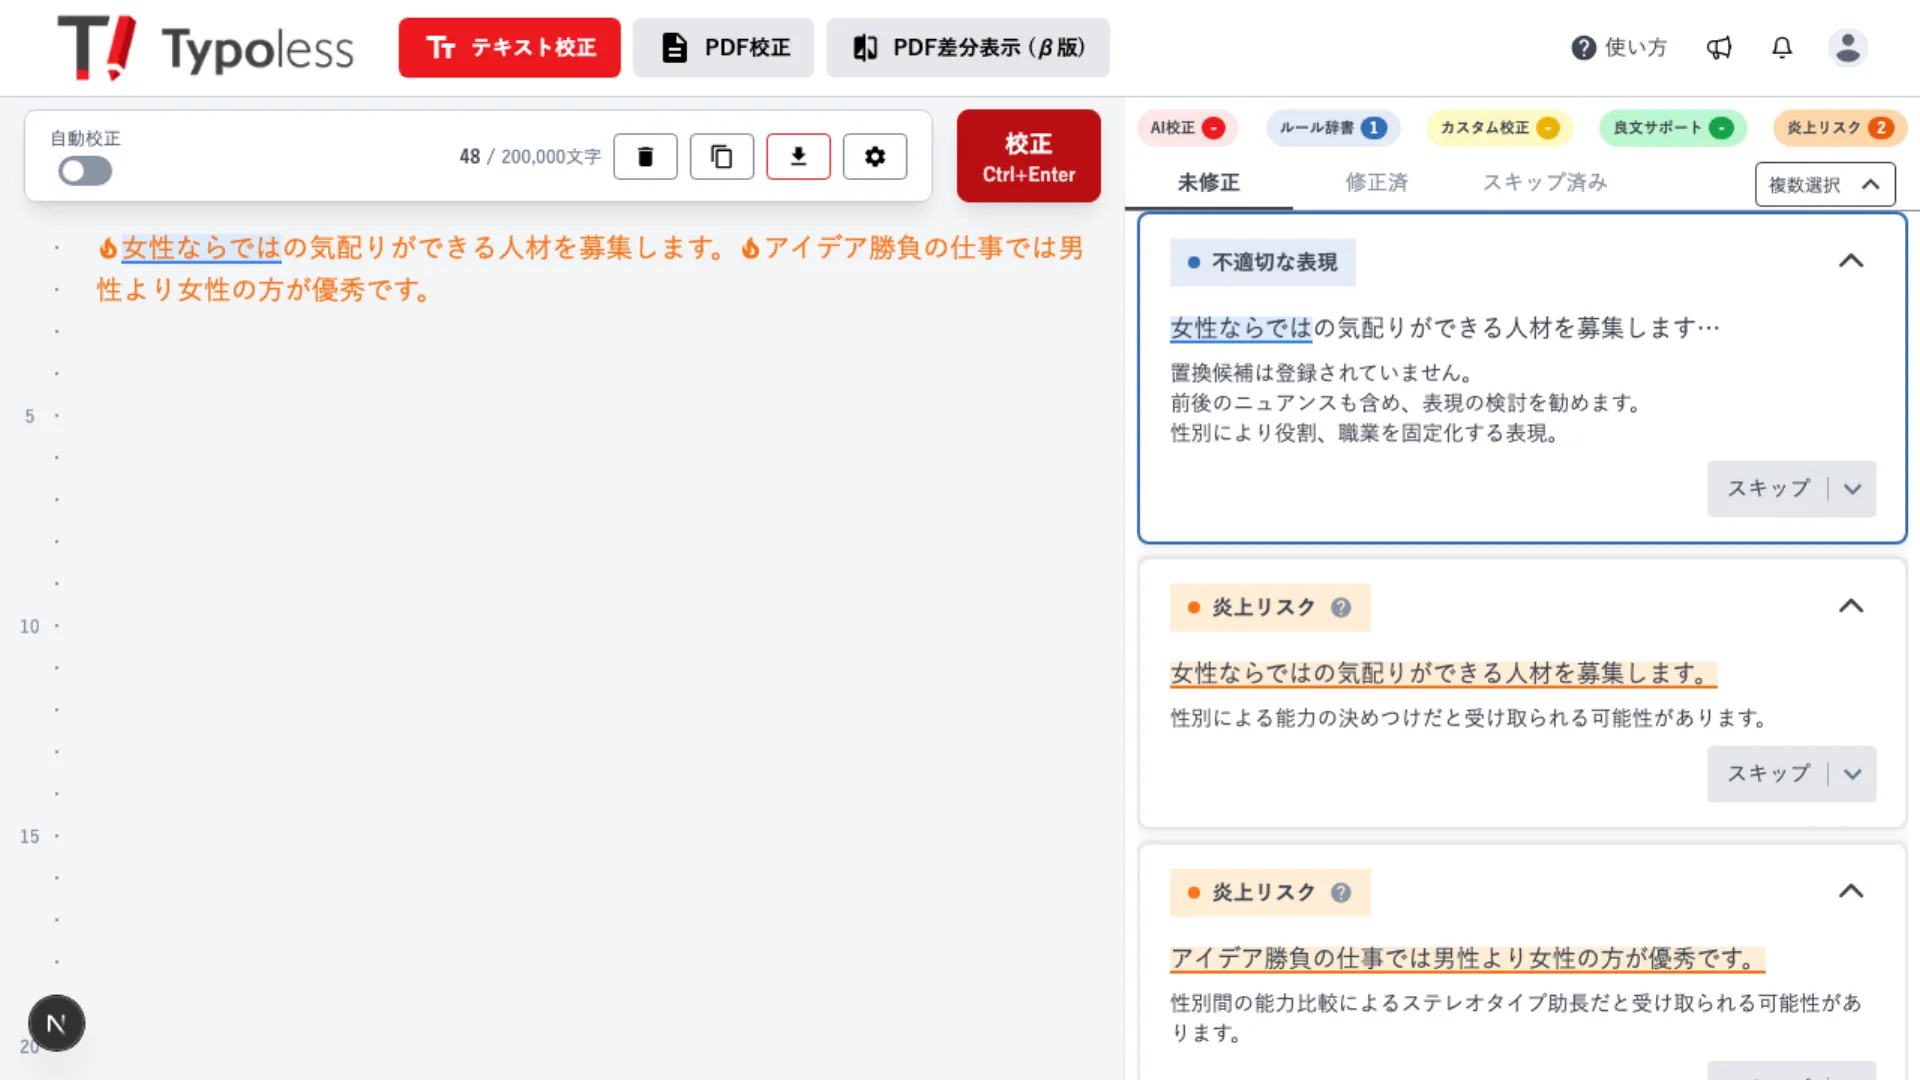This screenshot has height=1080, width=1920.
Task: Click the trash delete text icon
Action: pyautogui.click(x=645, y=156)
